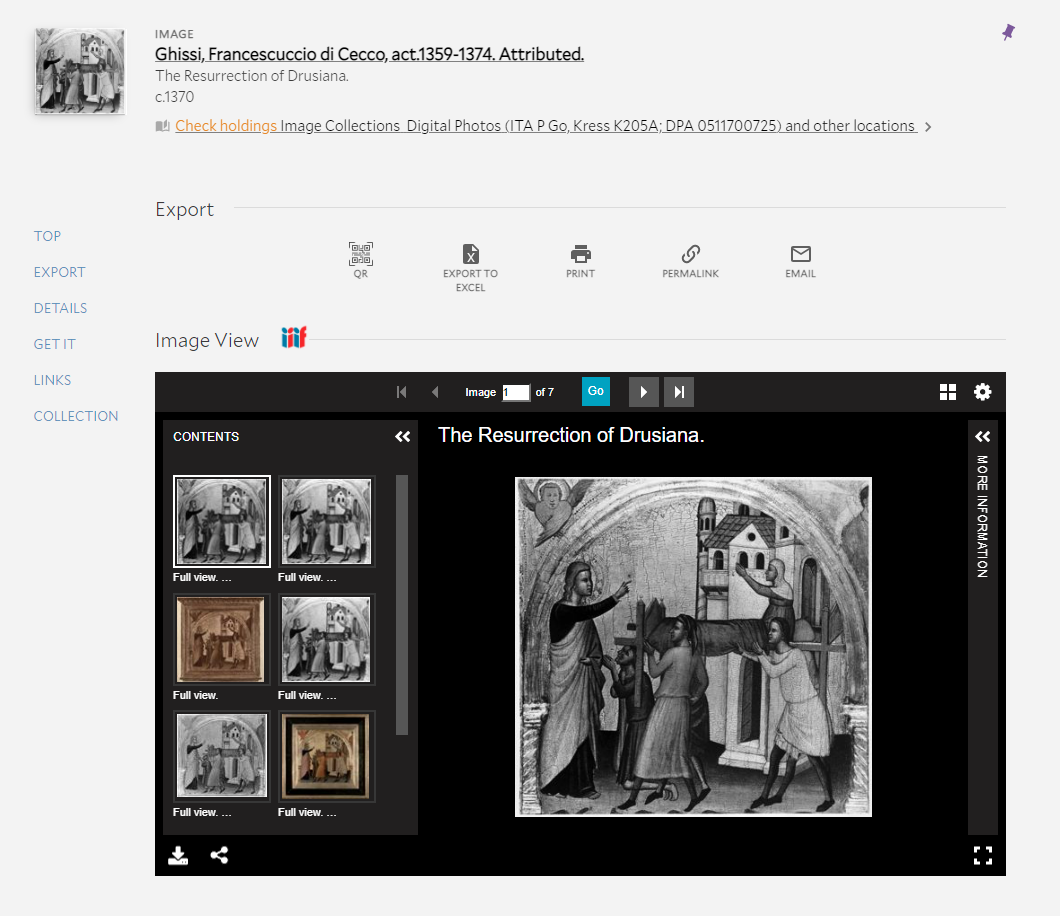
Task: Copy the Permalink
Action: (690, 254)
